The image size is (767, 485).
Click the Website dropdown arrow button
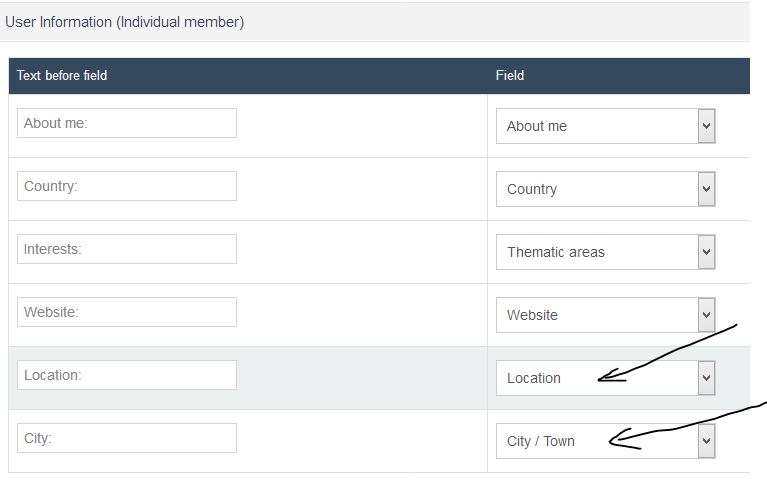pyautogui.click(x=706, y=315)
